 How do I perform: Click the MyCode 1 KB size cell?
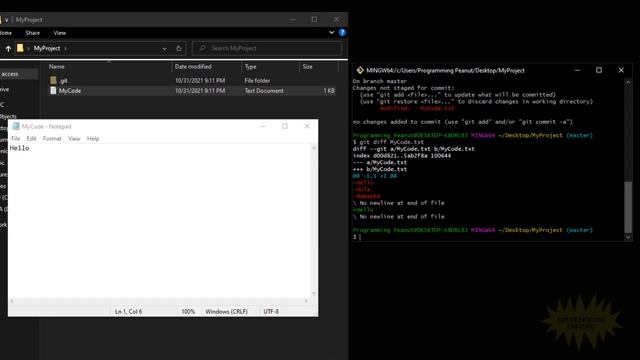pyautogui.click(x=329, y=91)
